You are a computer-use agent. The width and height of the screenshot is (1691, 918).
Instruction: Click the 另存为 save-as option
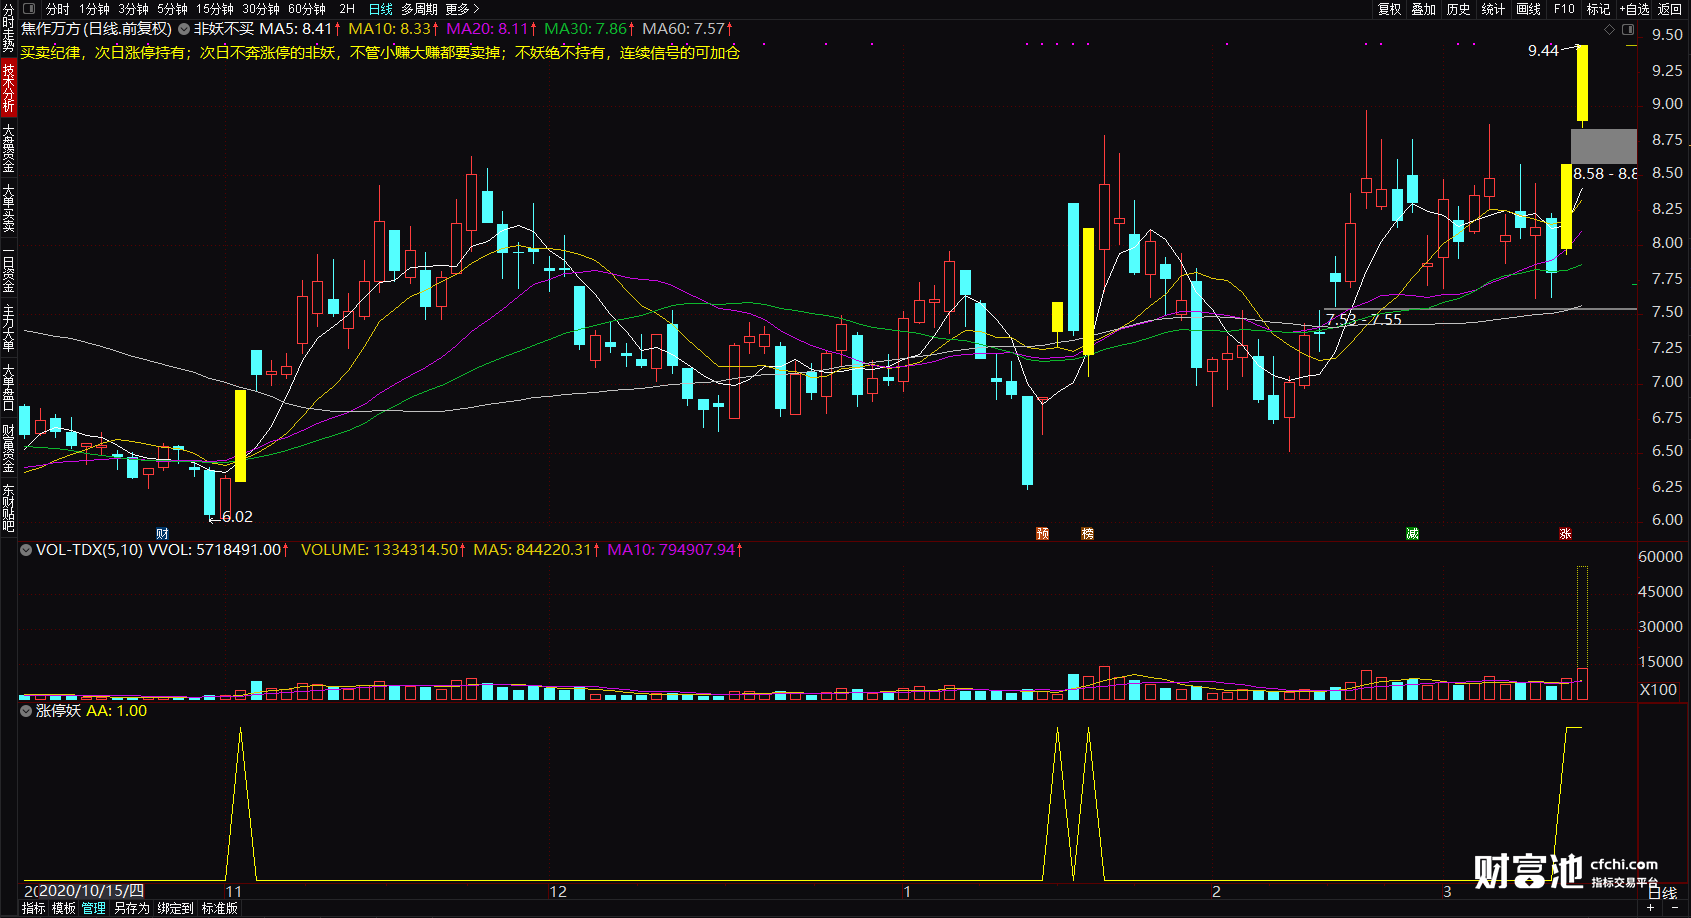[x=131, y=908]
